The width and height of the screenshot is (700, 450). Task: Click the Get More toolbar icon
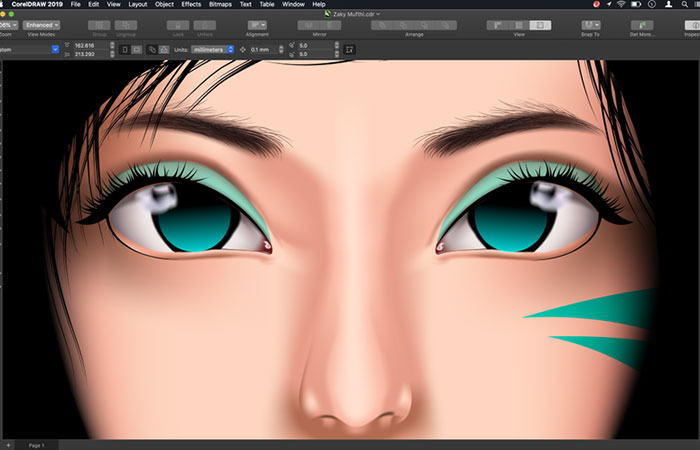[x=640, y=24]
